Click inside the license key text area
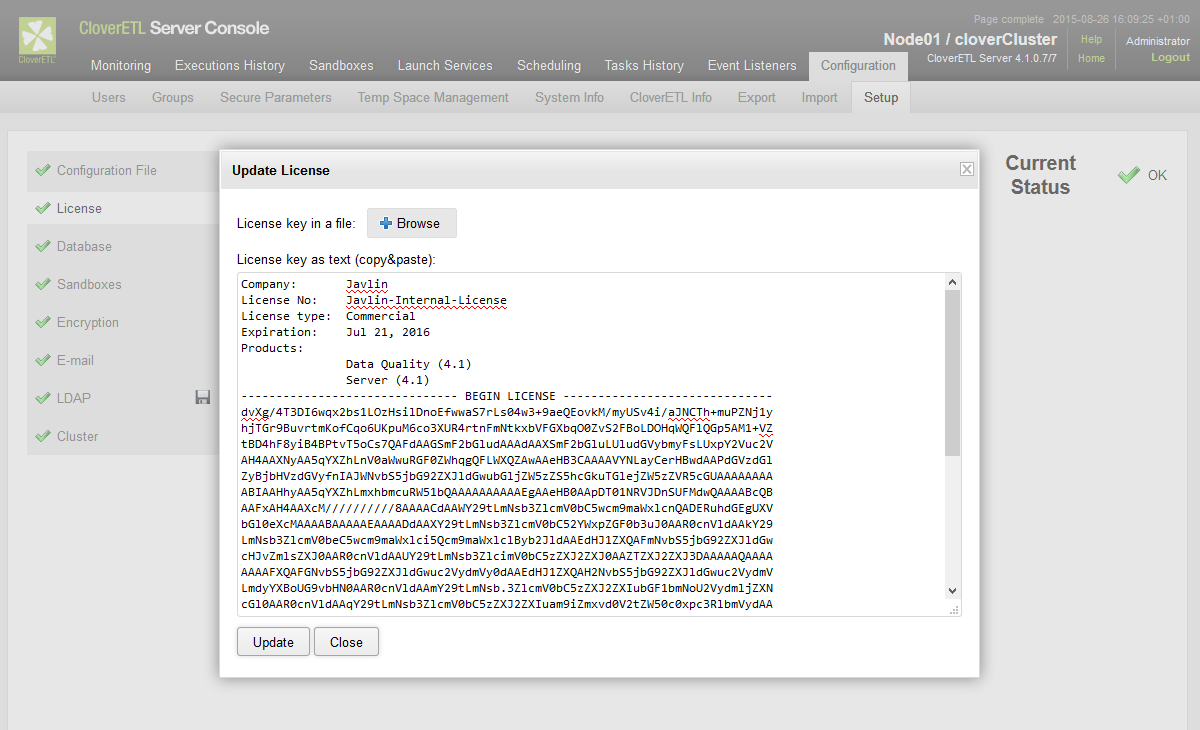Viewport: 1200px width, 730px height. [590, 444]
